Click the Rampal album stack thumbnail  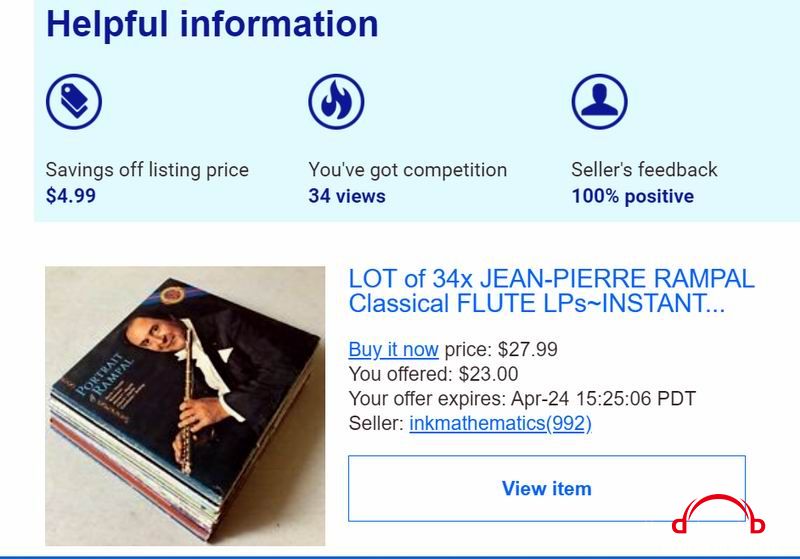tap(185, 406)
